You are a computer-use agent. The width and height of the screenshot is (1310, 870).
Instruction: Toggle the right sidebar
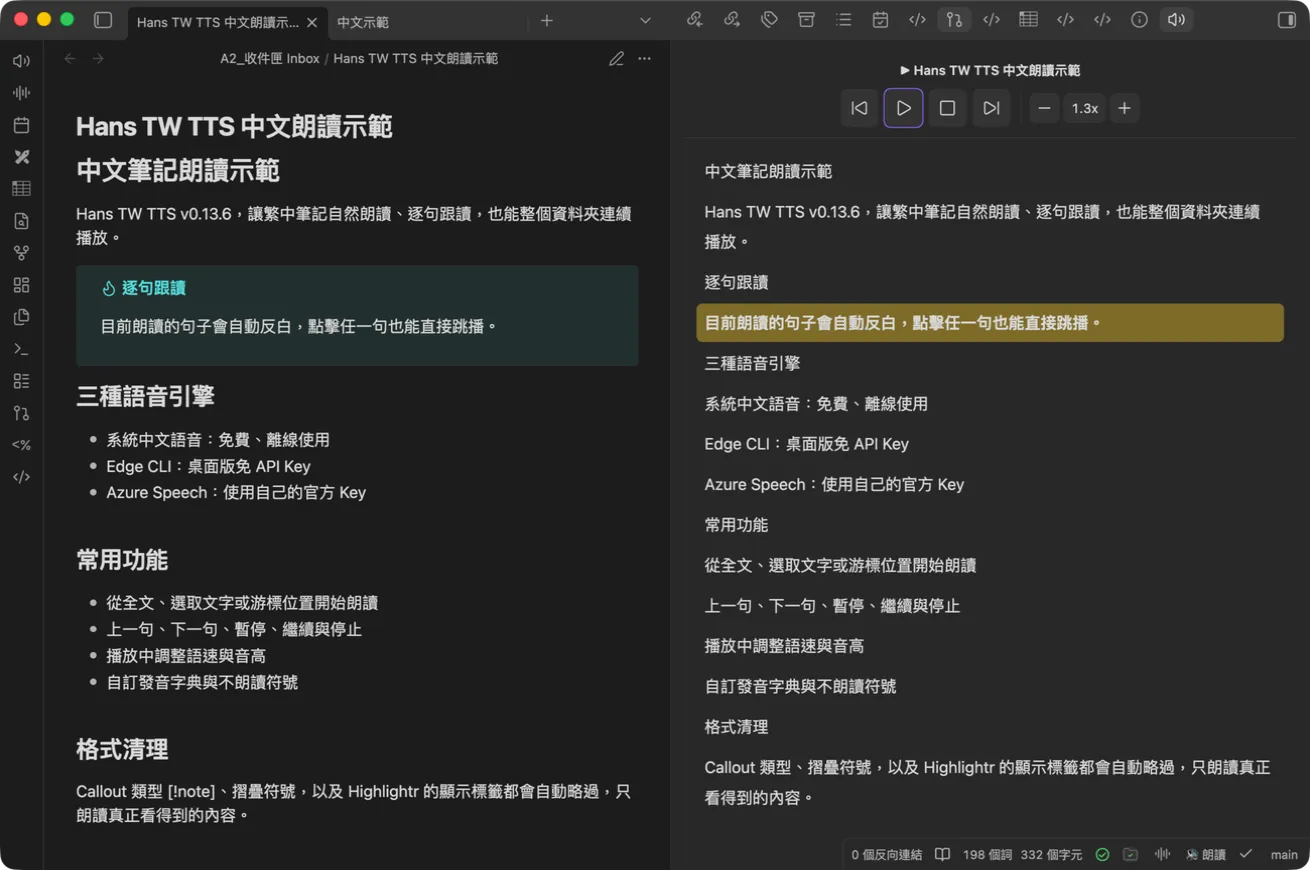click(1287, 20)
